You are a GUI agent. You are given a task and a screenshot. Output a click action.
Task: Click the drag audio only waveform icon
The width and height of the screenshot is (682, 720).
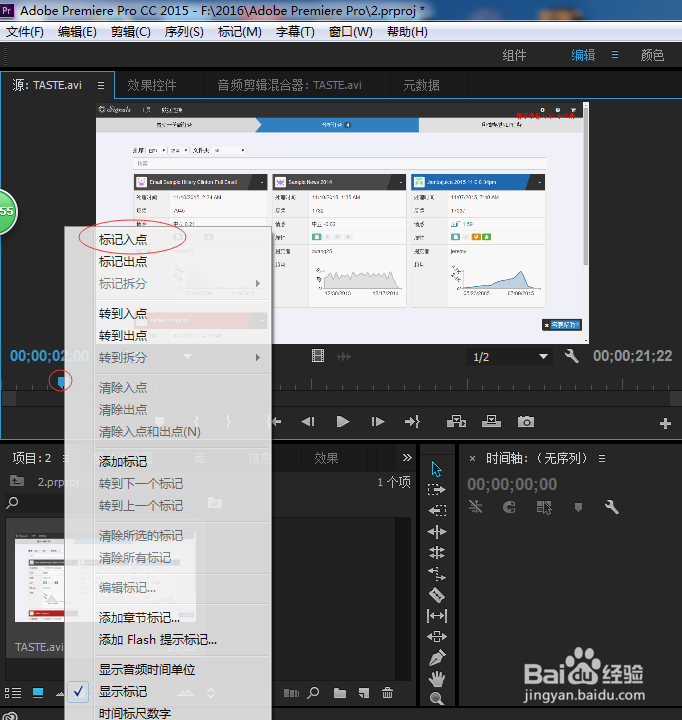point(344,356)
